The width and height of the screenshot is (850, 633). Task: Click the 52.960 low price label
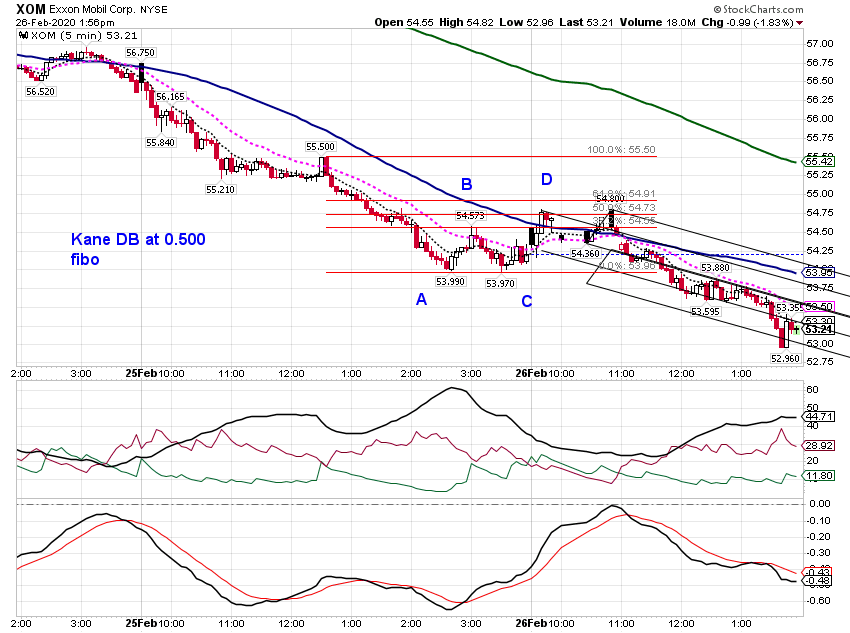point(785,358)
